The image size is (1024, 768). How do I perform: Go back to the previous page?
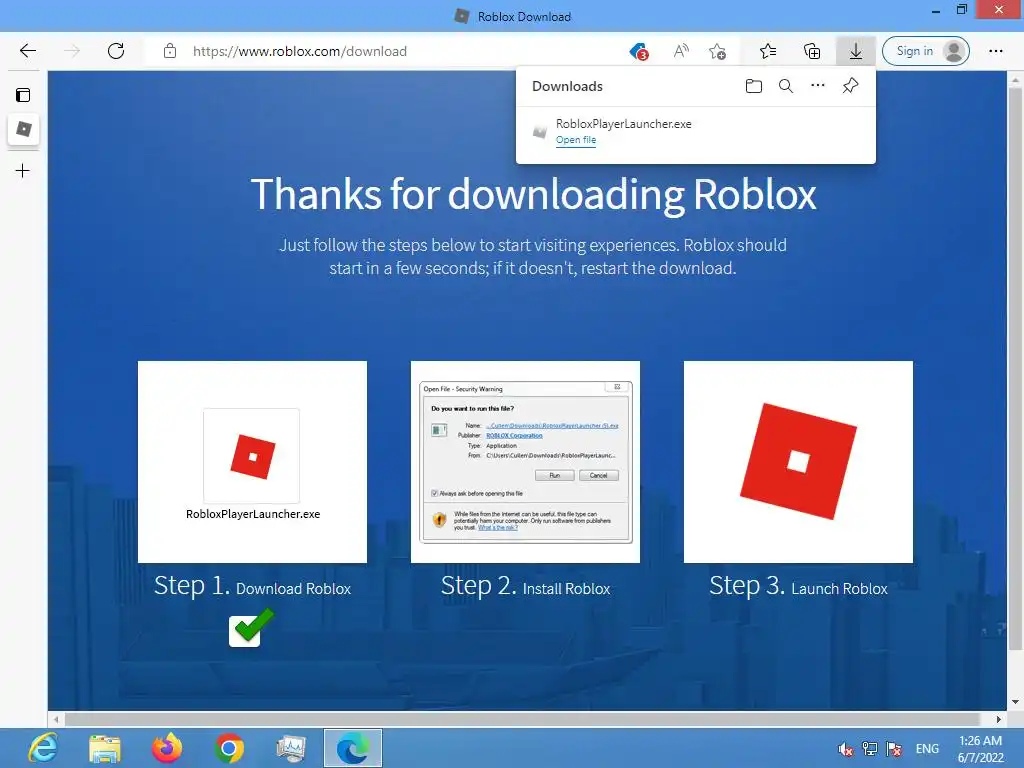tap(27, 51)
